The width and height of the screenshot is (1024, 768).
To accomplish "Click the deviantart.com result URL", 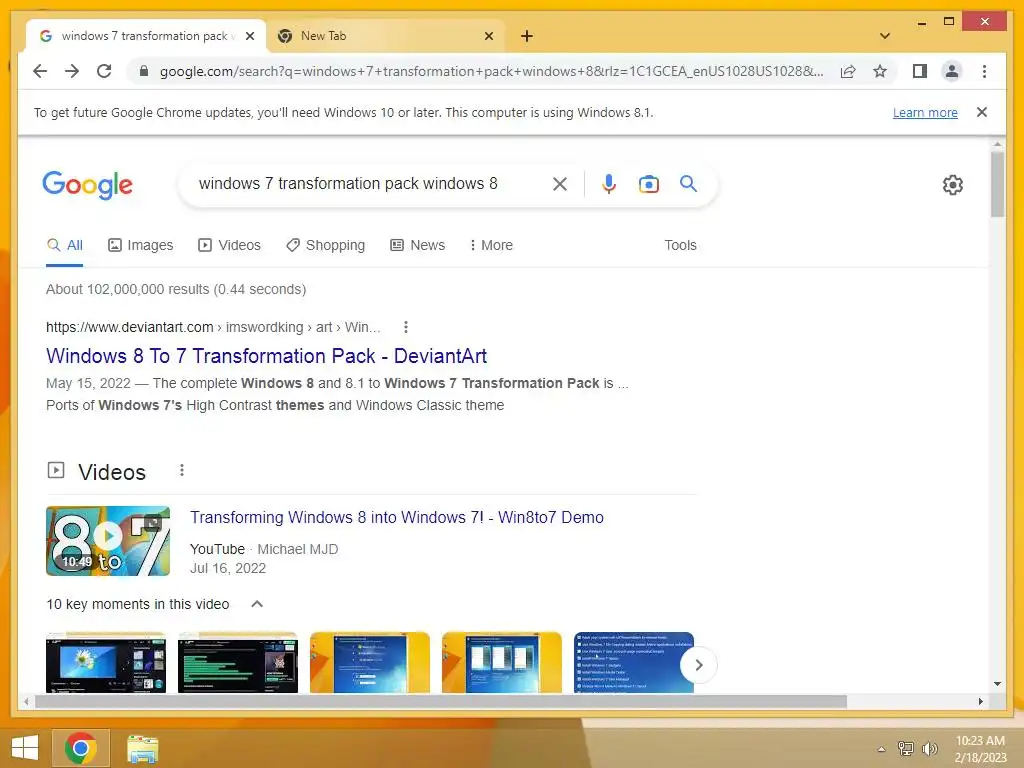I will click(213, 327).
